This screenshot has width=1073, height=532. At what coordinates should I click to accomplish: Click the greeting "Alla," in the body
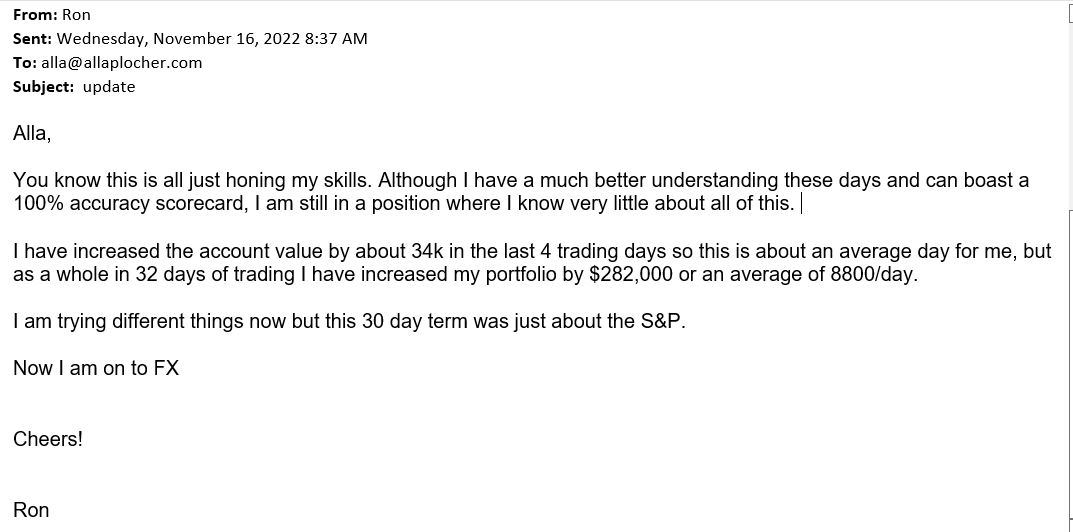pyautogui.click(x=32, y=134)
